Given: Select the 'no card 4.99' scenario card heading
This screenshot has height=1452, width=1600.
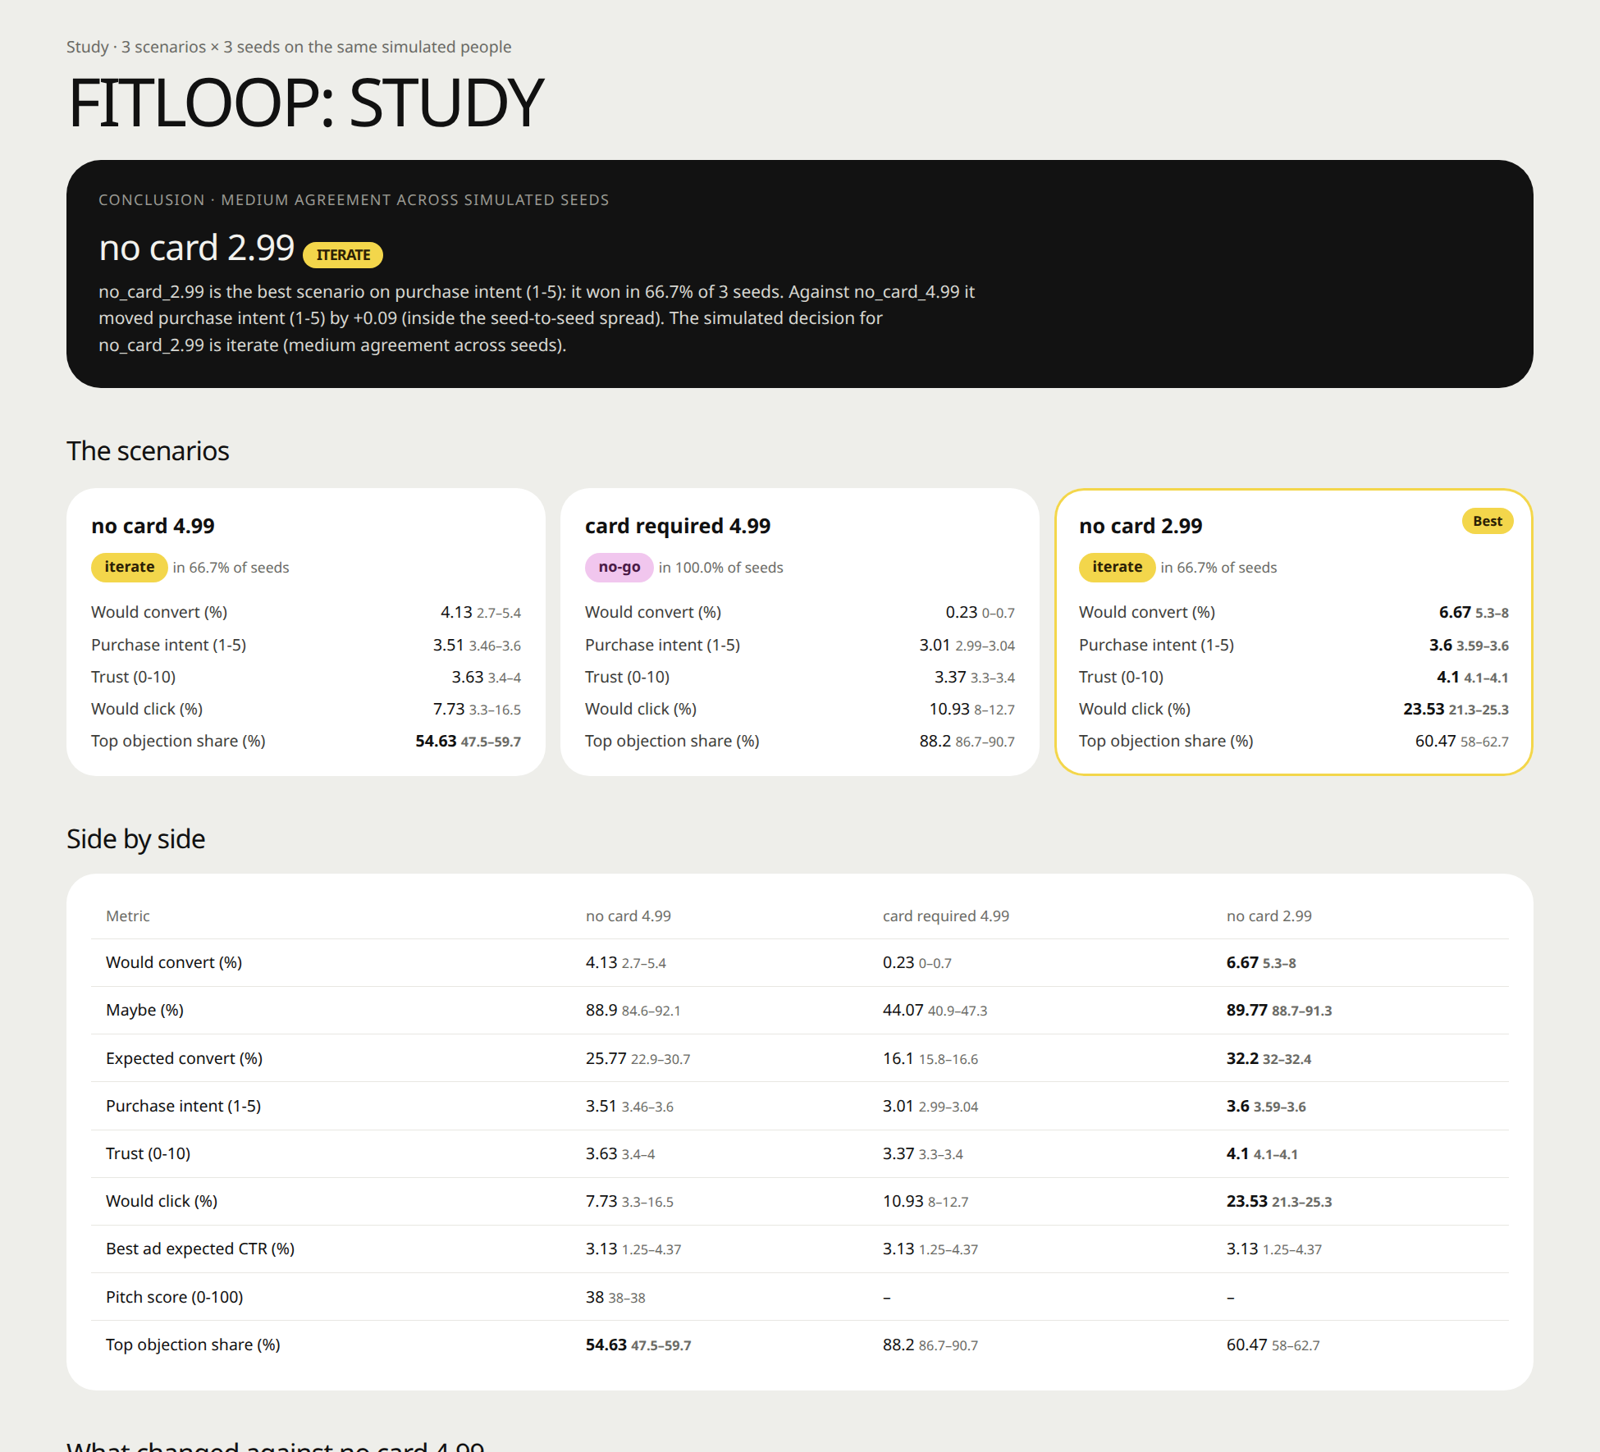Looking at the screenshot, I should tap(153, 526).
